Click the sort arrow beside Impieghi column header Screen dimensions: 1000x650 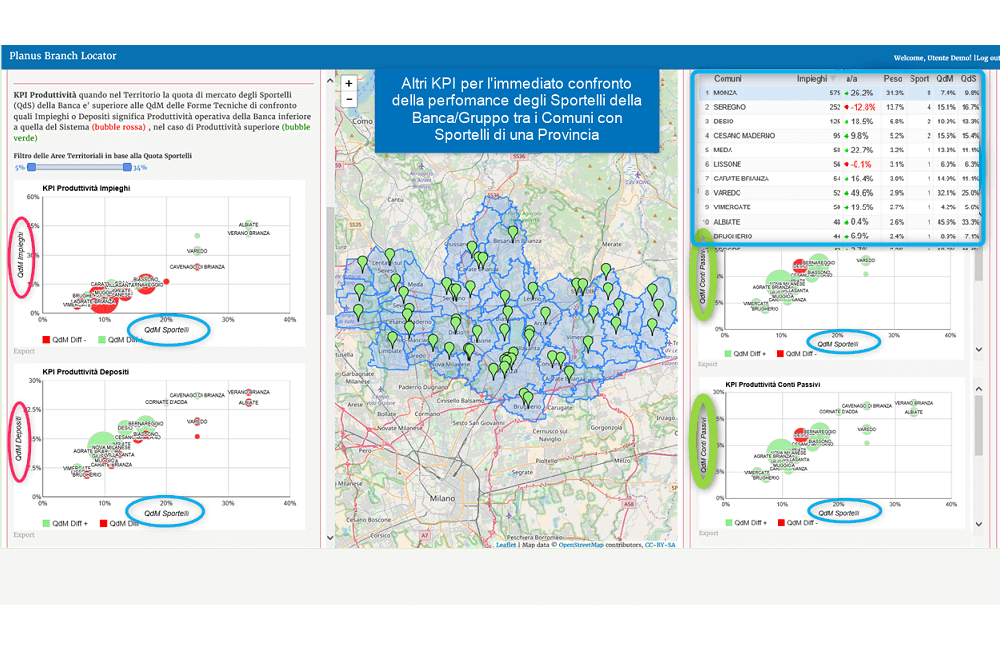pyautogui.click(x=833, y=78)
